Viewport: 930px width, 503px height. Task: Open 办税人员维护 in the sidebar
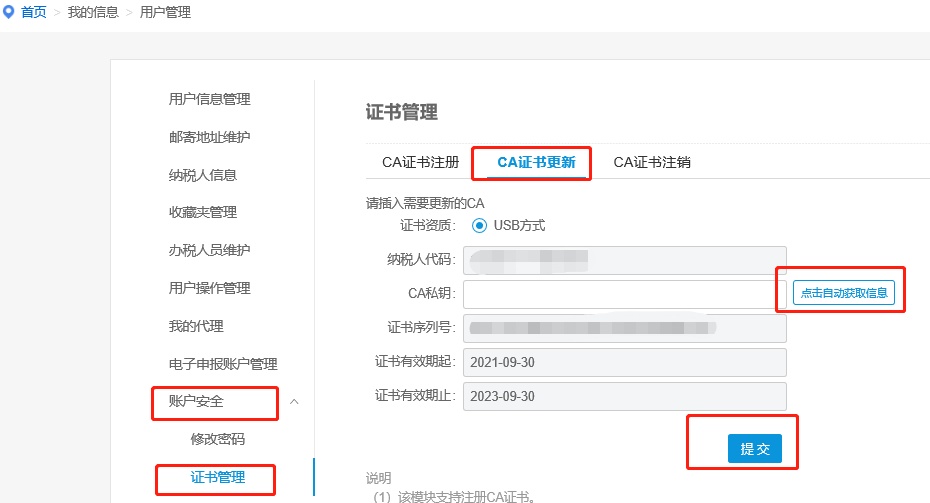coord(209,250)
